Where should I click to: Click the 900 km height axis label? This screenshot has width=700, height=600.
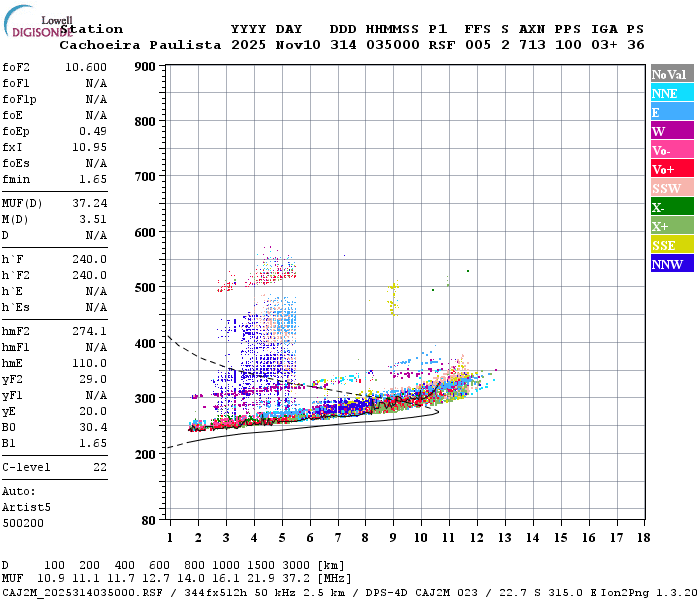[145, 67]
